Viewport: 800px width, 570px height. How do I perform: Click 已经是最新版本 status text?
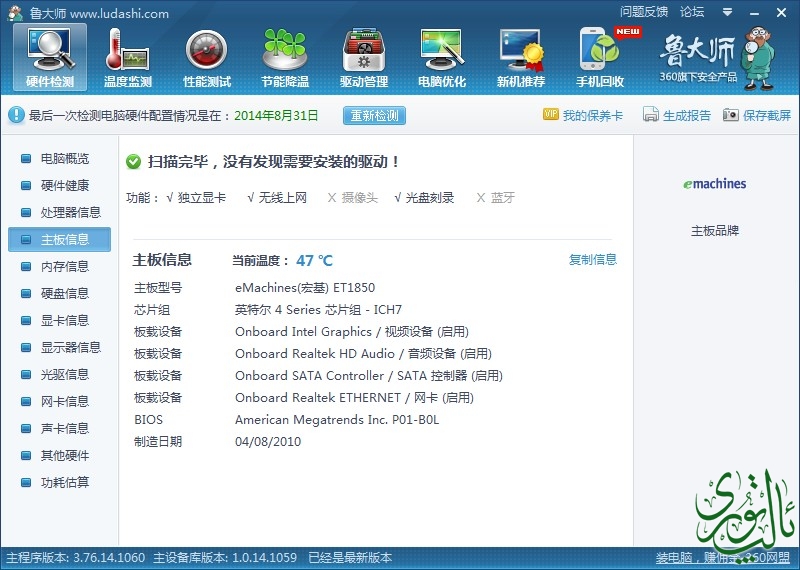tap(350, 557)
